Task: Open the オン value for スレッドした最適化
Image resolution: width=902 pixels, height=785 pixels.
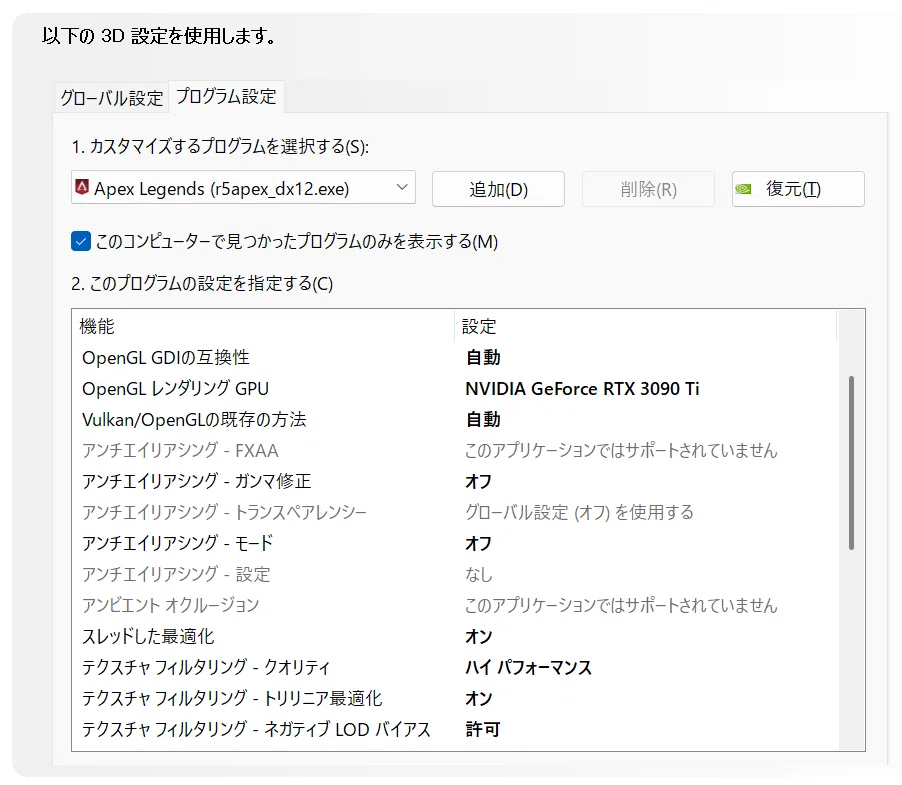Action: [x=479, y=637]
